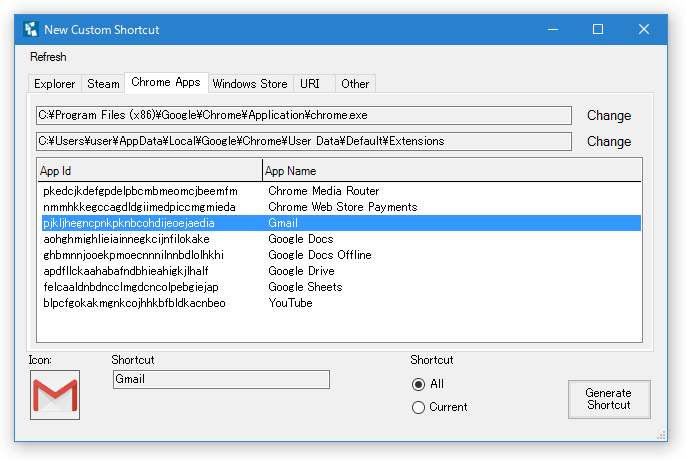
Task: Select the Chrome Apps tab
Action: click(x=166, y=82)
